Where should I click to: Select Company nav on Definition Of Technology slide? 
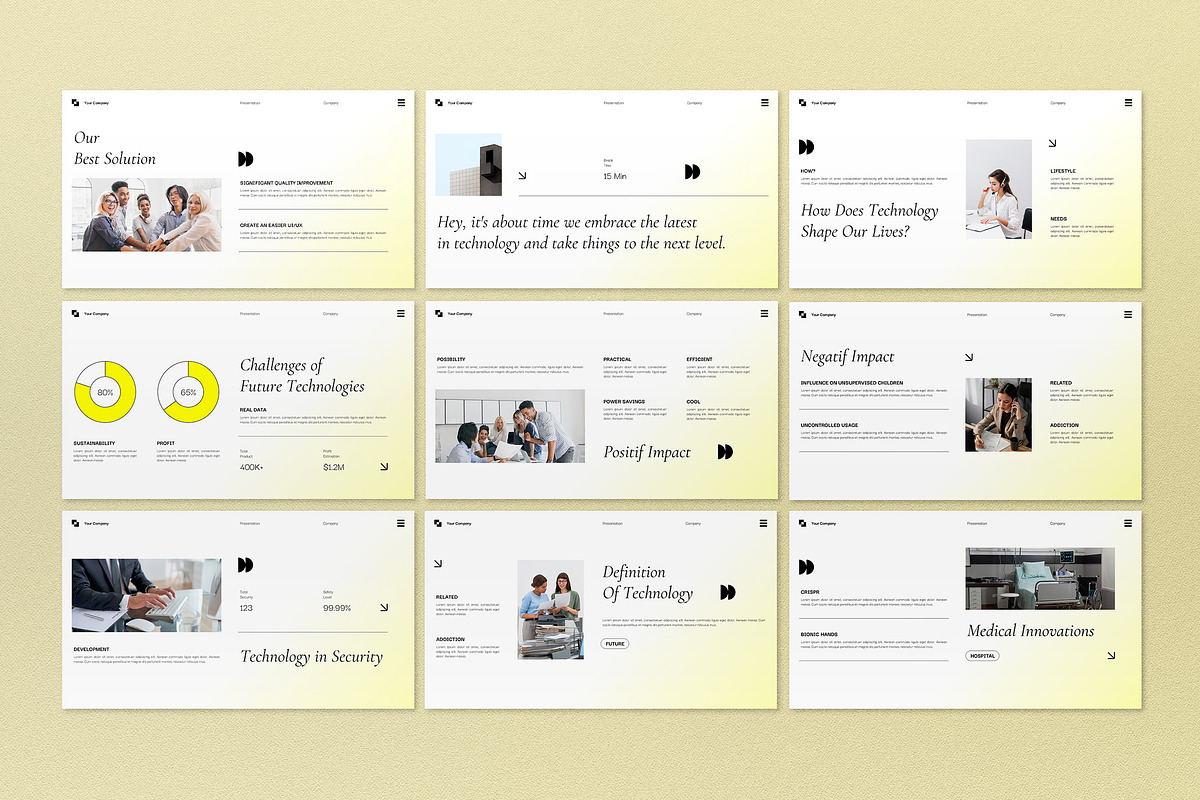[693, 523]
